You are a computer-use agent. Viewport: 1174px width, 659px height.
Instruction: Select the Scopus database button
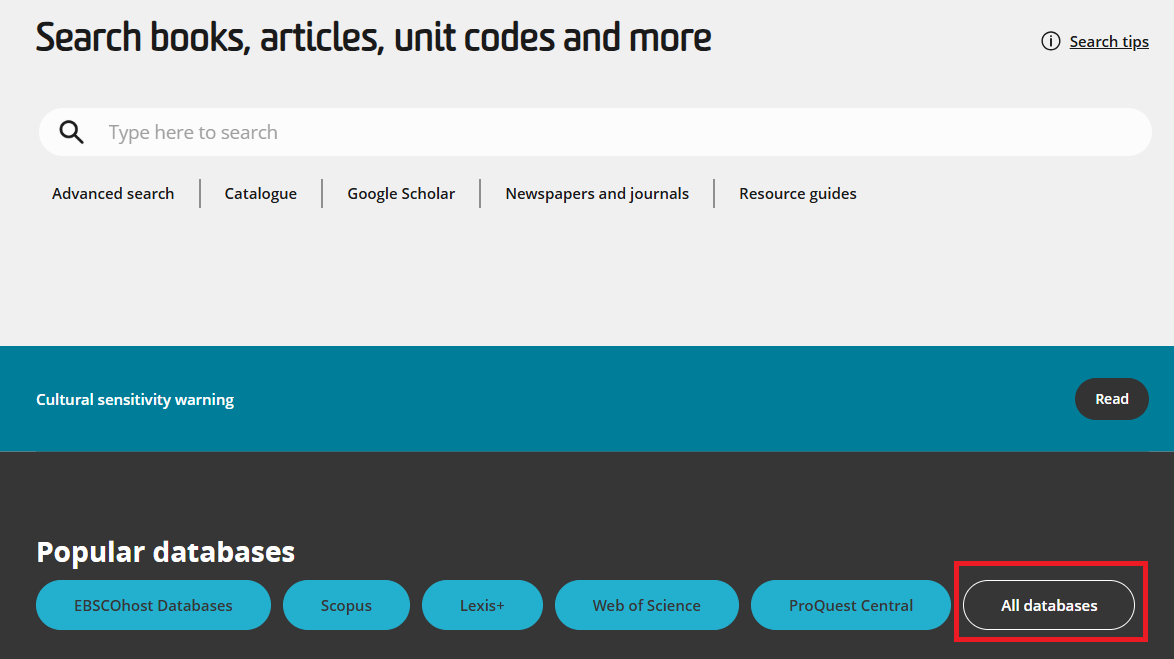(346, 605)
